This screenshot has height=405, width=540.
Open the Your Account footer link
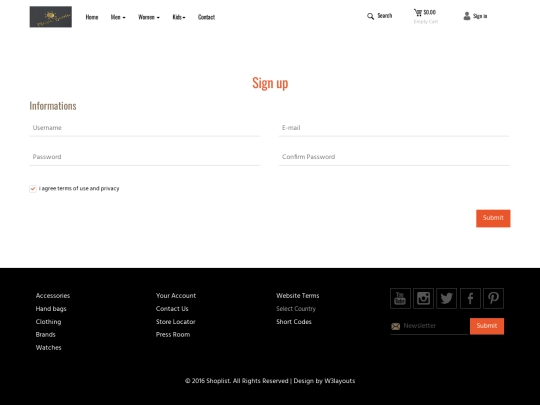(x=176, y=295)
